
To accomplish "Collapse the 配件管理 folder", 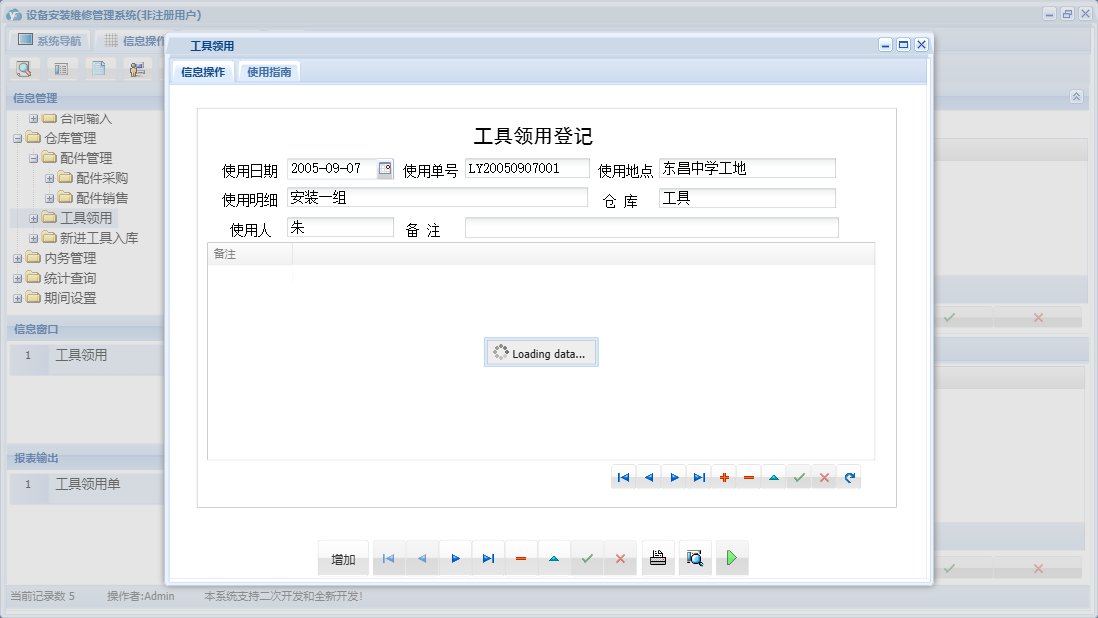I will (x=33, y=157).
